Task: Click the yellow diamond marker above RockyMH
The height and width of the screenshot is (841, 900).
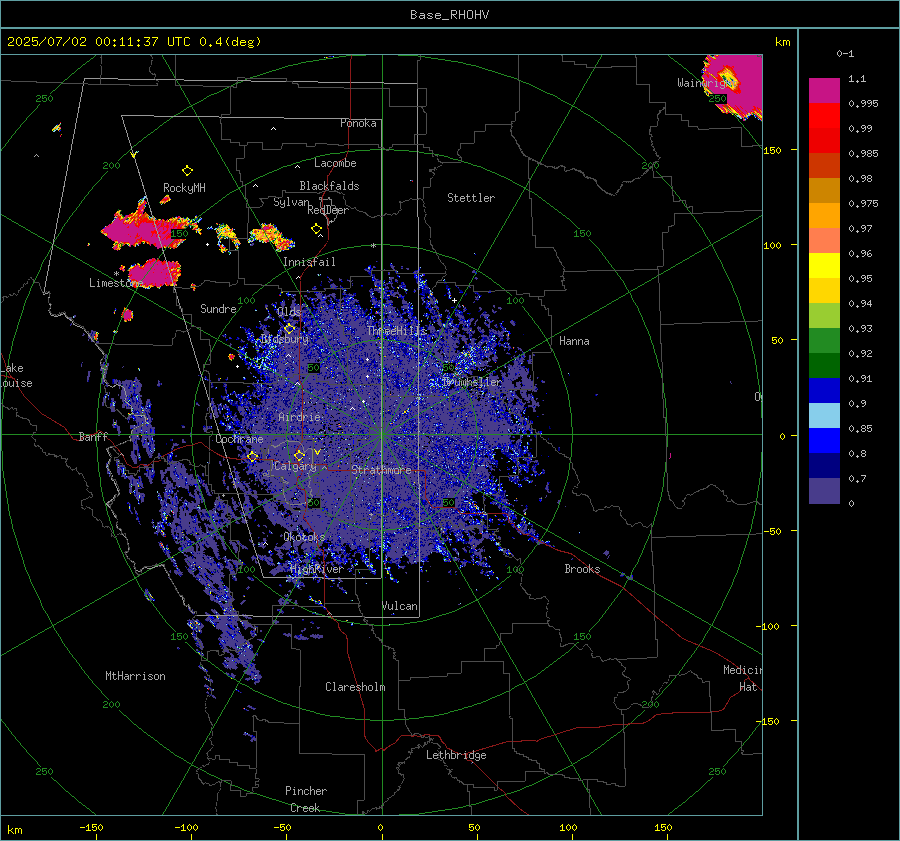Action: click(x=187, y=170)
